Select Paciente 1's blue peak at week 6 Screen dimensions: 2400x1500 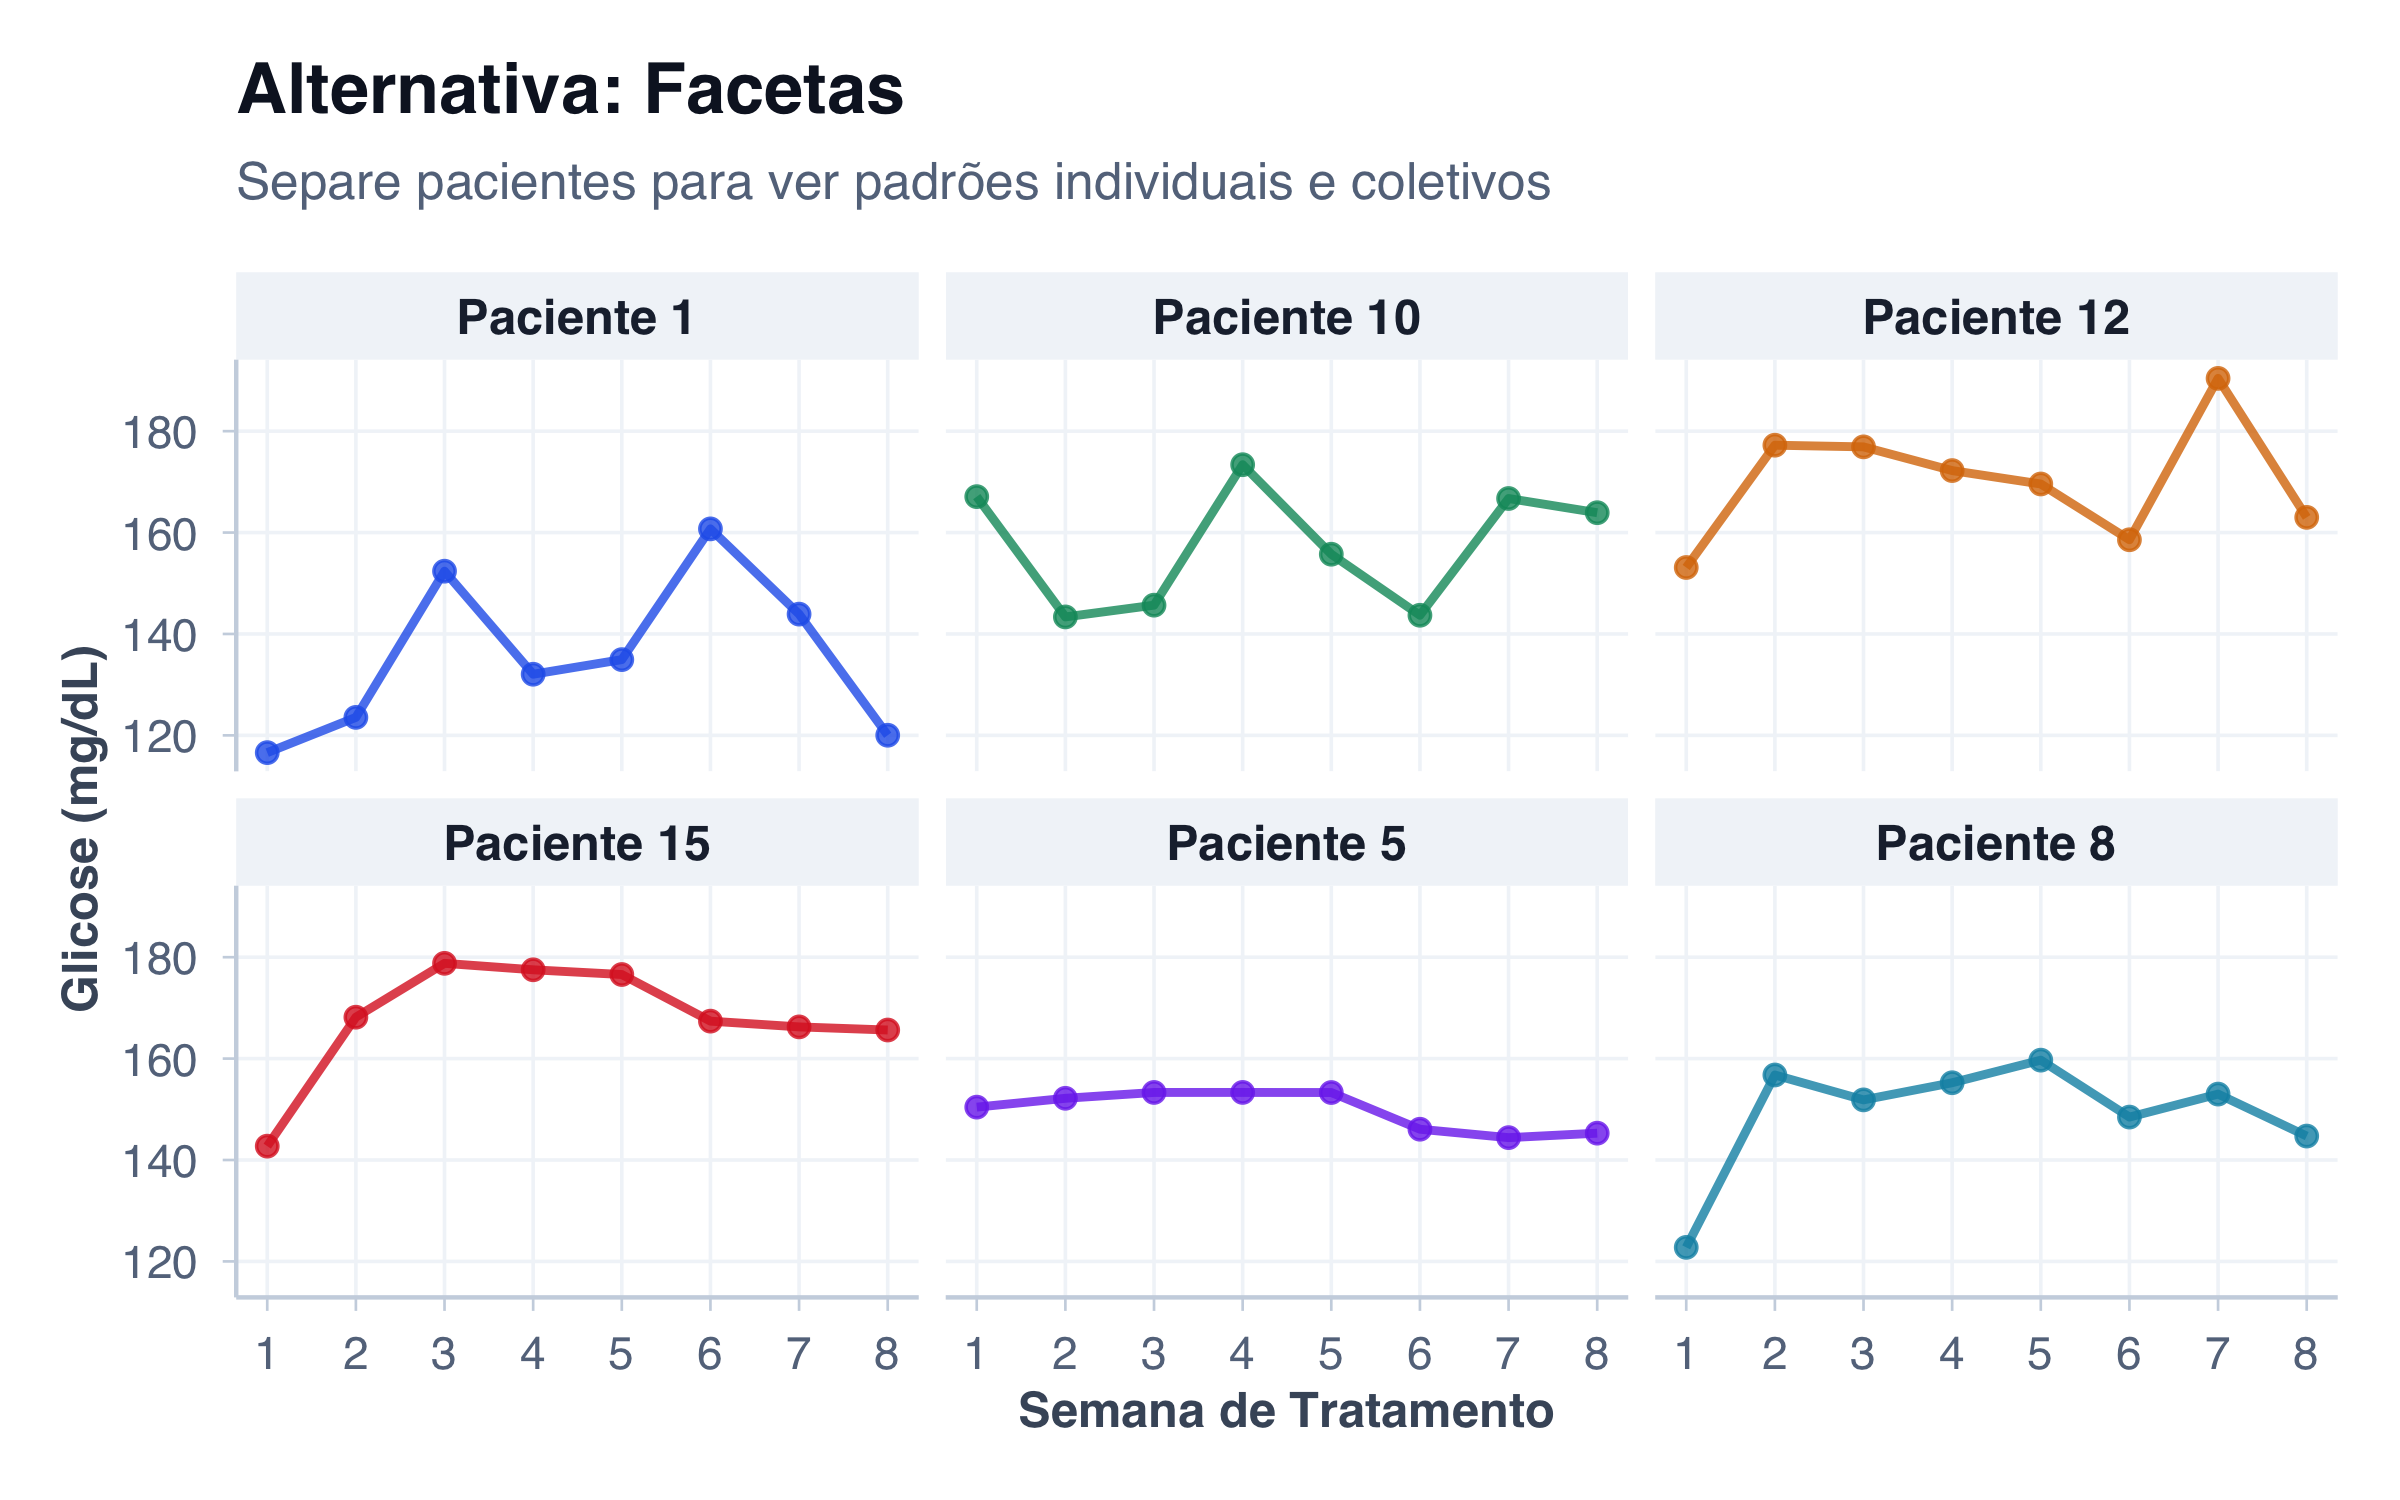pos(710,529)
